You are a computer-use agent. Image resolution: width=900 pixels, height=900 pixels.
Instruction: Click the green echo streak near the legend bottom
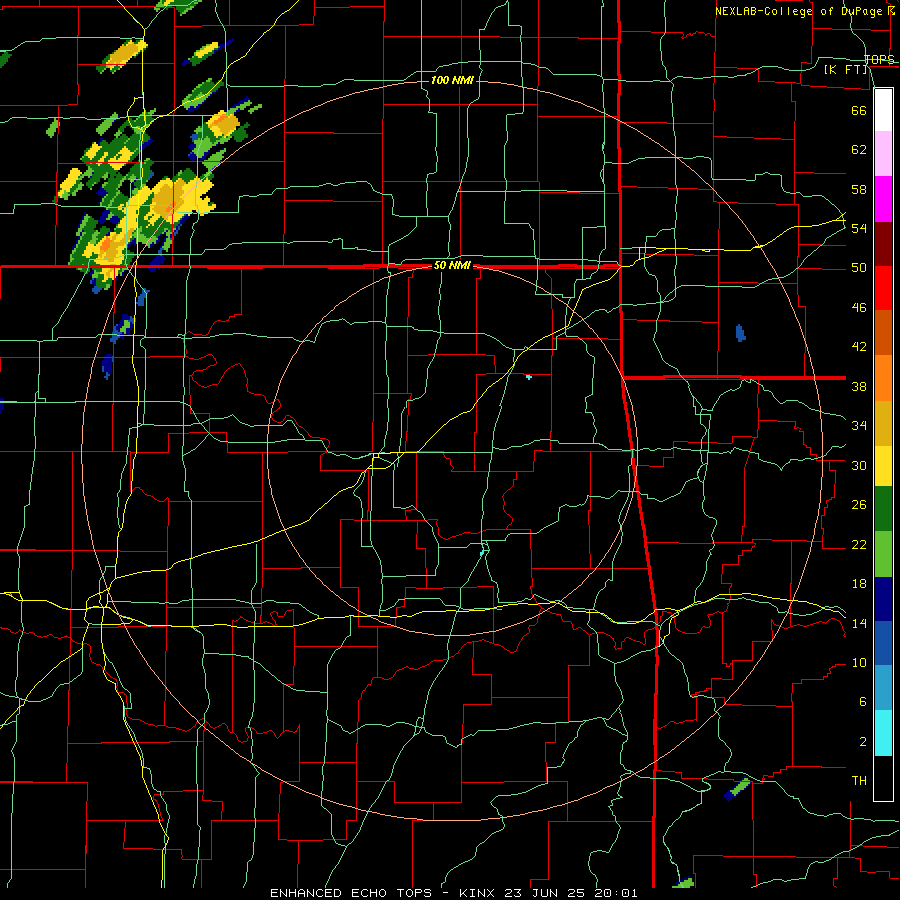coord(737,790)
